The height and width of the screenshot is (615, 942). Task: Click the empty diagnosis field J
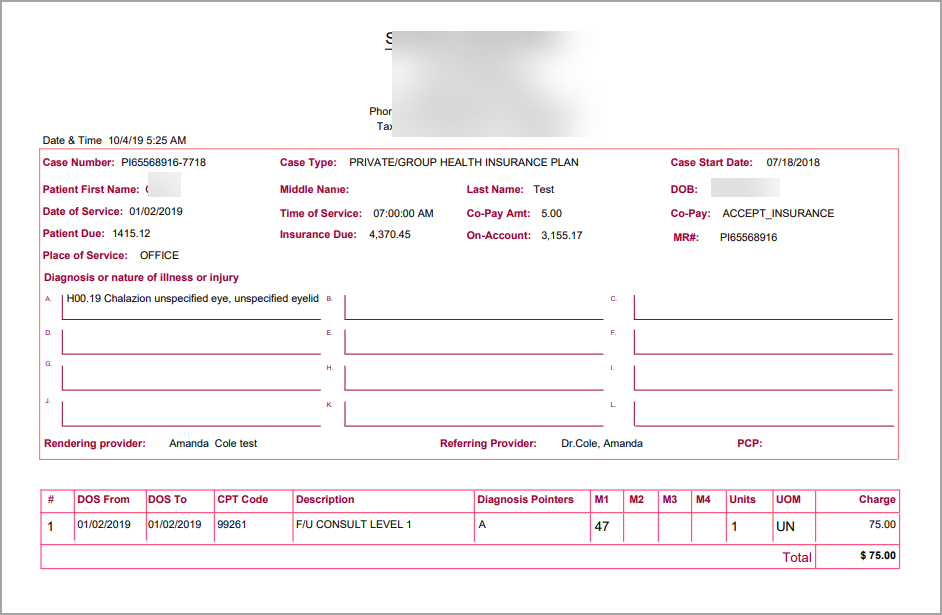click(191, 414)
